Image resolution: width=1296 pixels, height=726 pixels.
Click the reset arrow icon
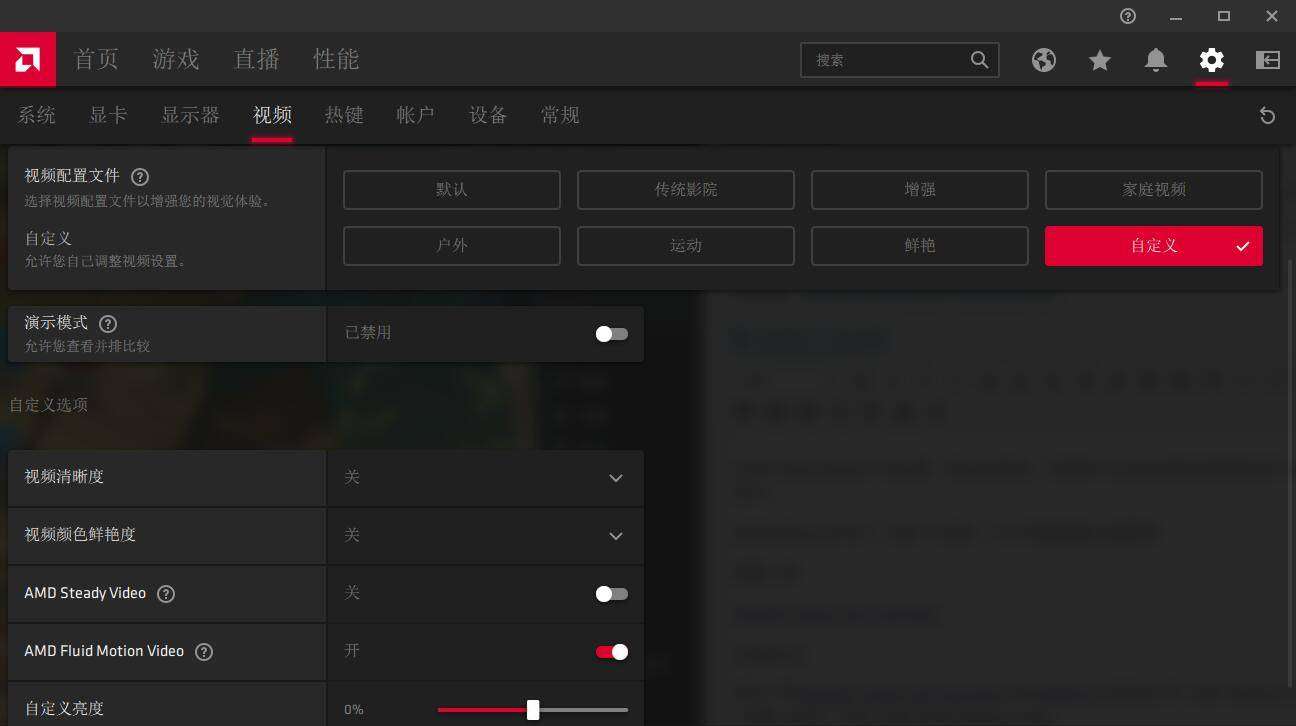coord(1267,116)
